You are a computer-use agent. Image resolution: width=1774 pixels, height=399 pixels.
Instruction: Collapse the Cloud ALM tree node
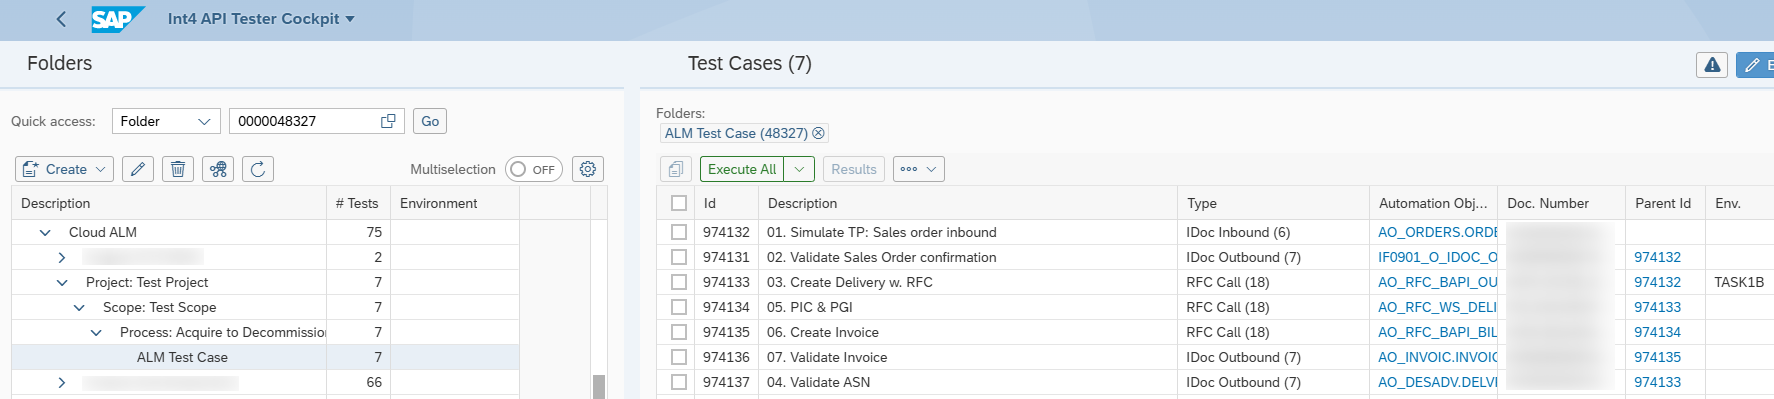pos(45,232)
